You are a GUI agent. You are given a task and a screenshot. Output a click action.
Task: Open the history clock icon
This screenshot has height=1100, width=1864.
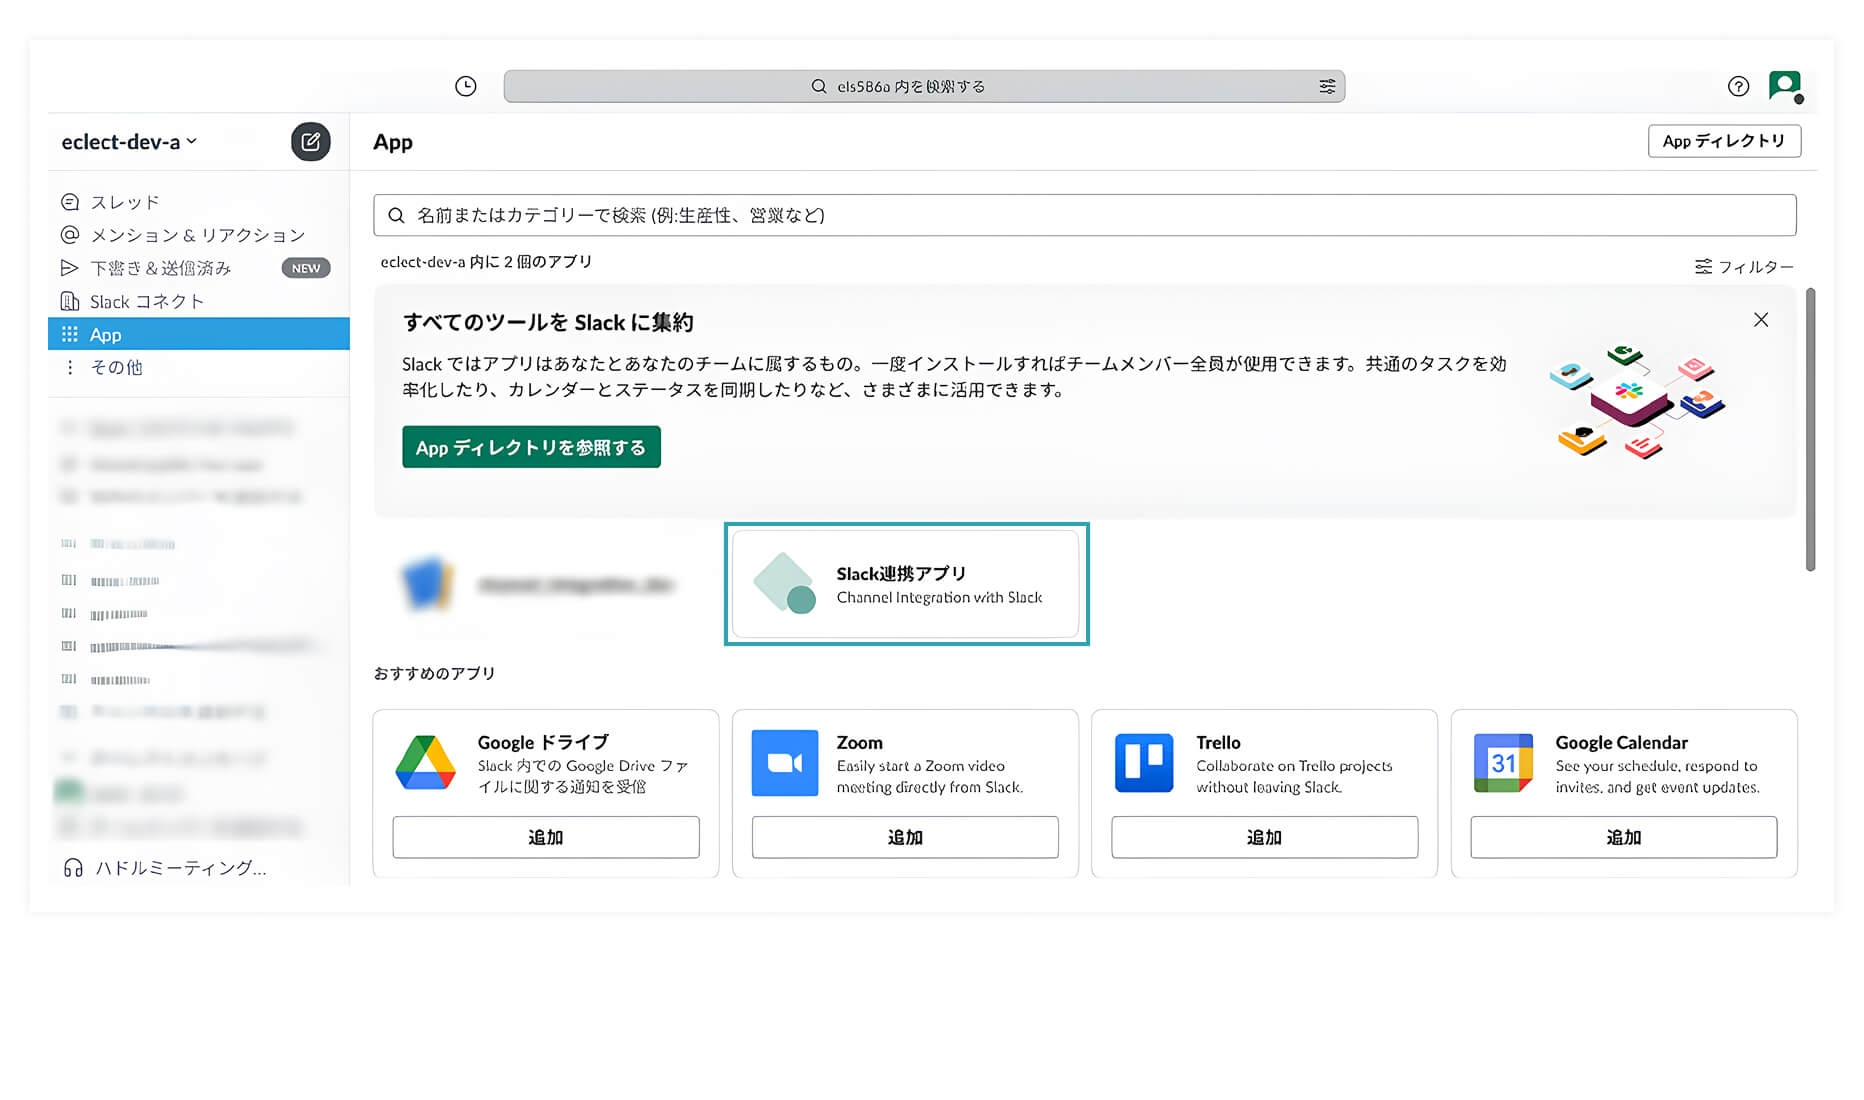(x=466, y=86)
